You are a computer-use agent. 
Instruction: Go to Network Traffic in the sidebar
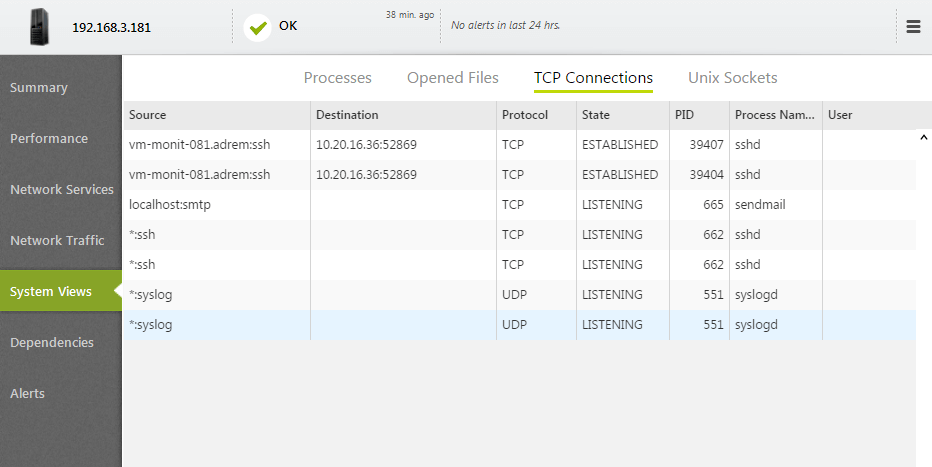[x=57, y=241]
